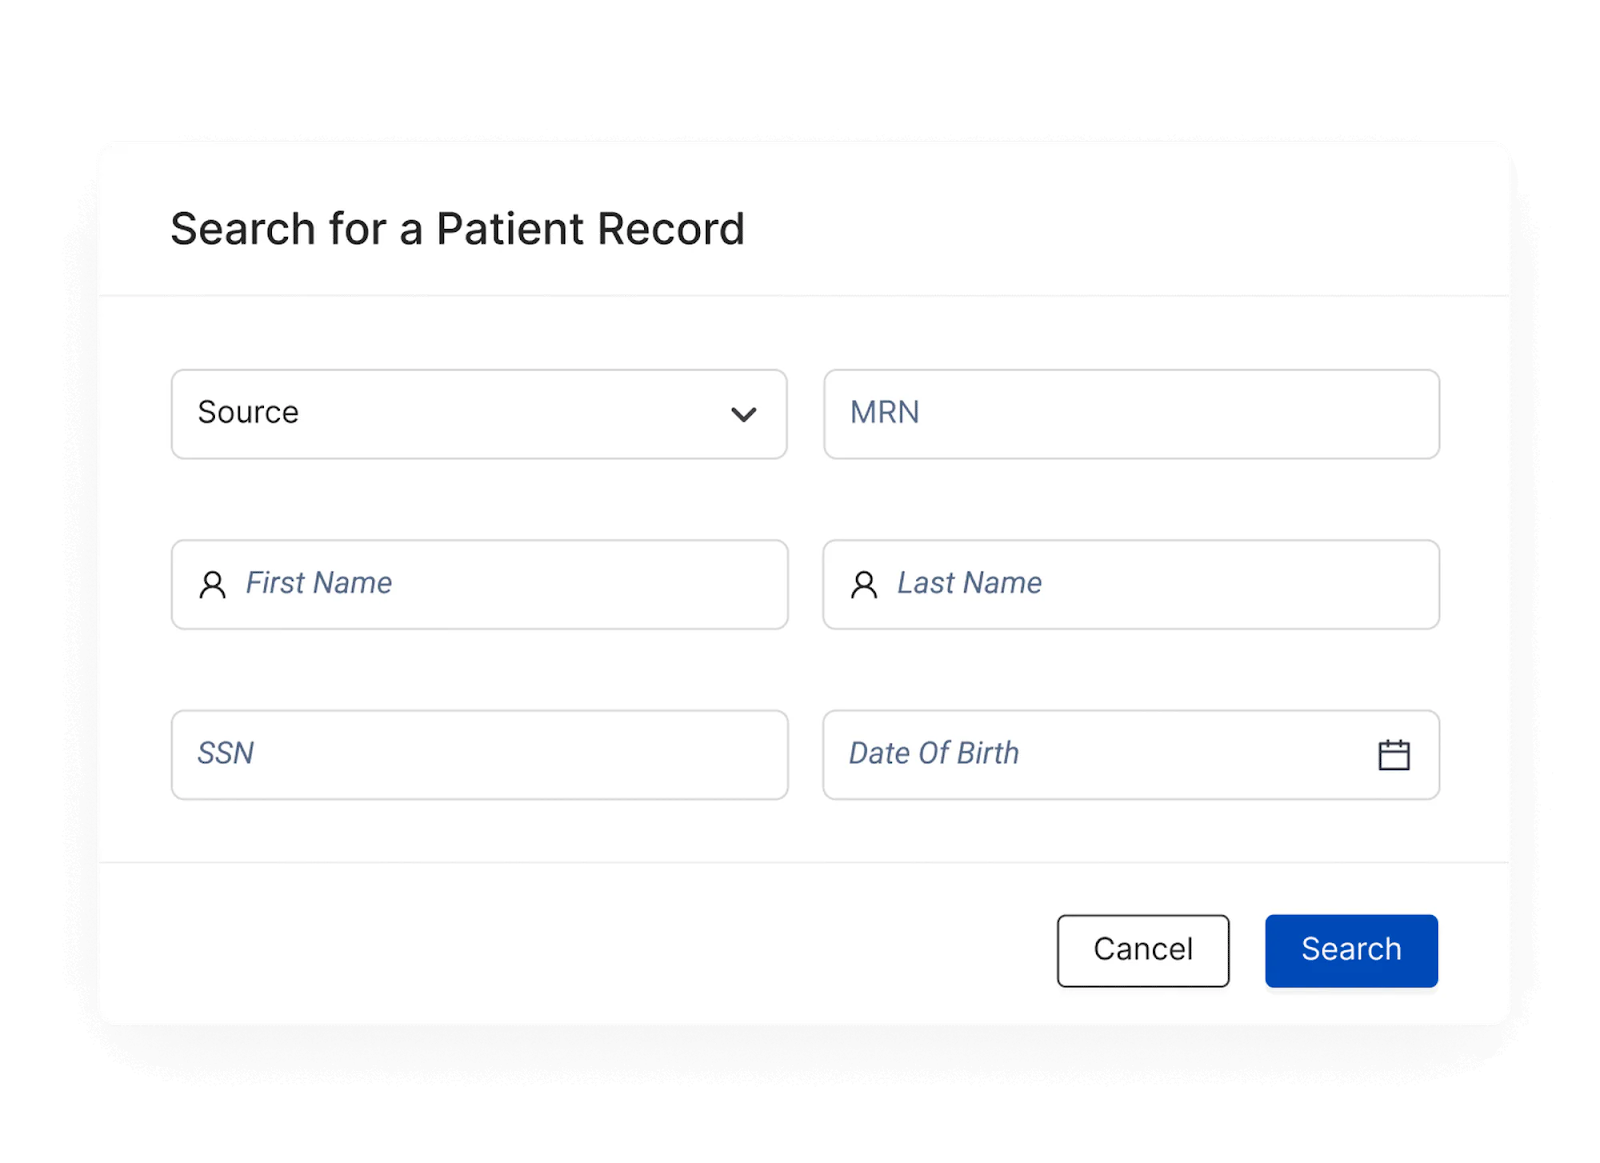
Task: Expand the Source dropdown list
Action: (x=479, y=414)
